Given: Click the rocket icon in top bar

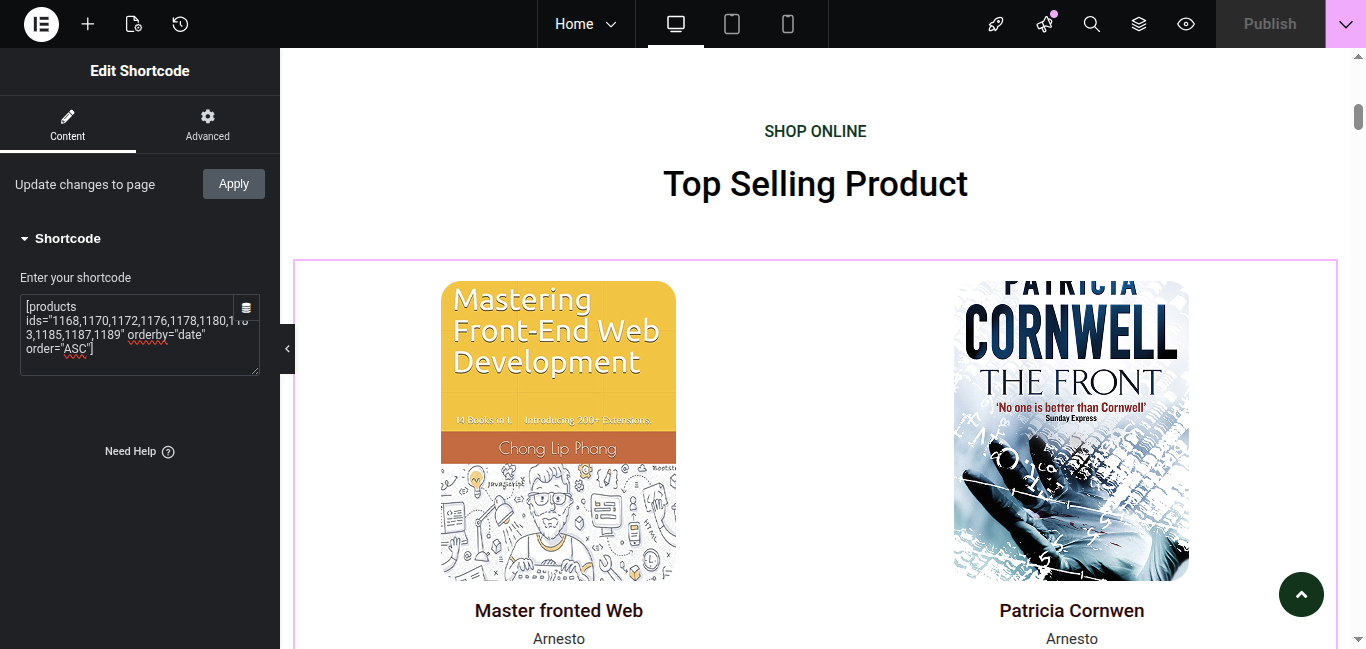Looking at the screenshot, I should [x=996, y=24].
